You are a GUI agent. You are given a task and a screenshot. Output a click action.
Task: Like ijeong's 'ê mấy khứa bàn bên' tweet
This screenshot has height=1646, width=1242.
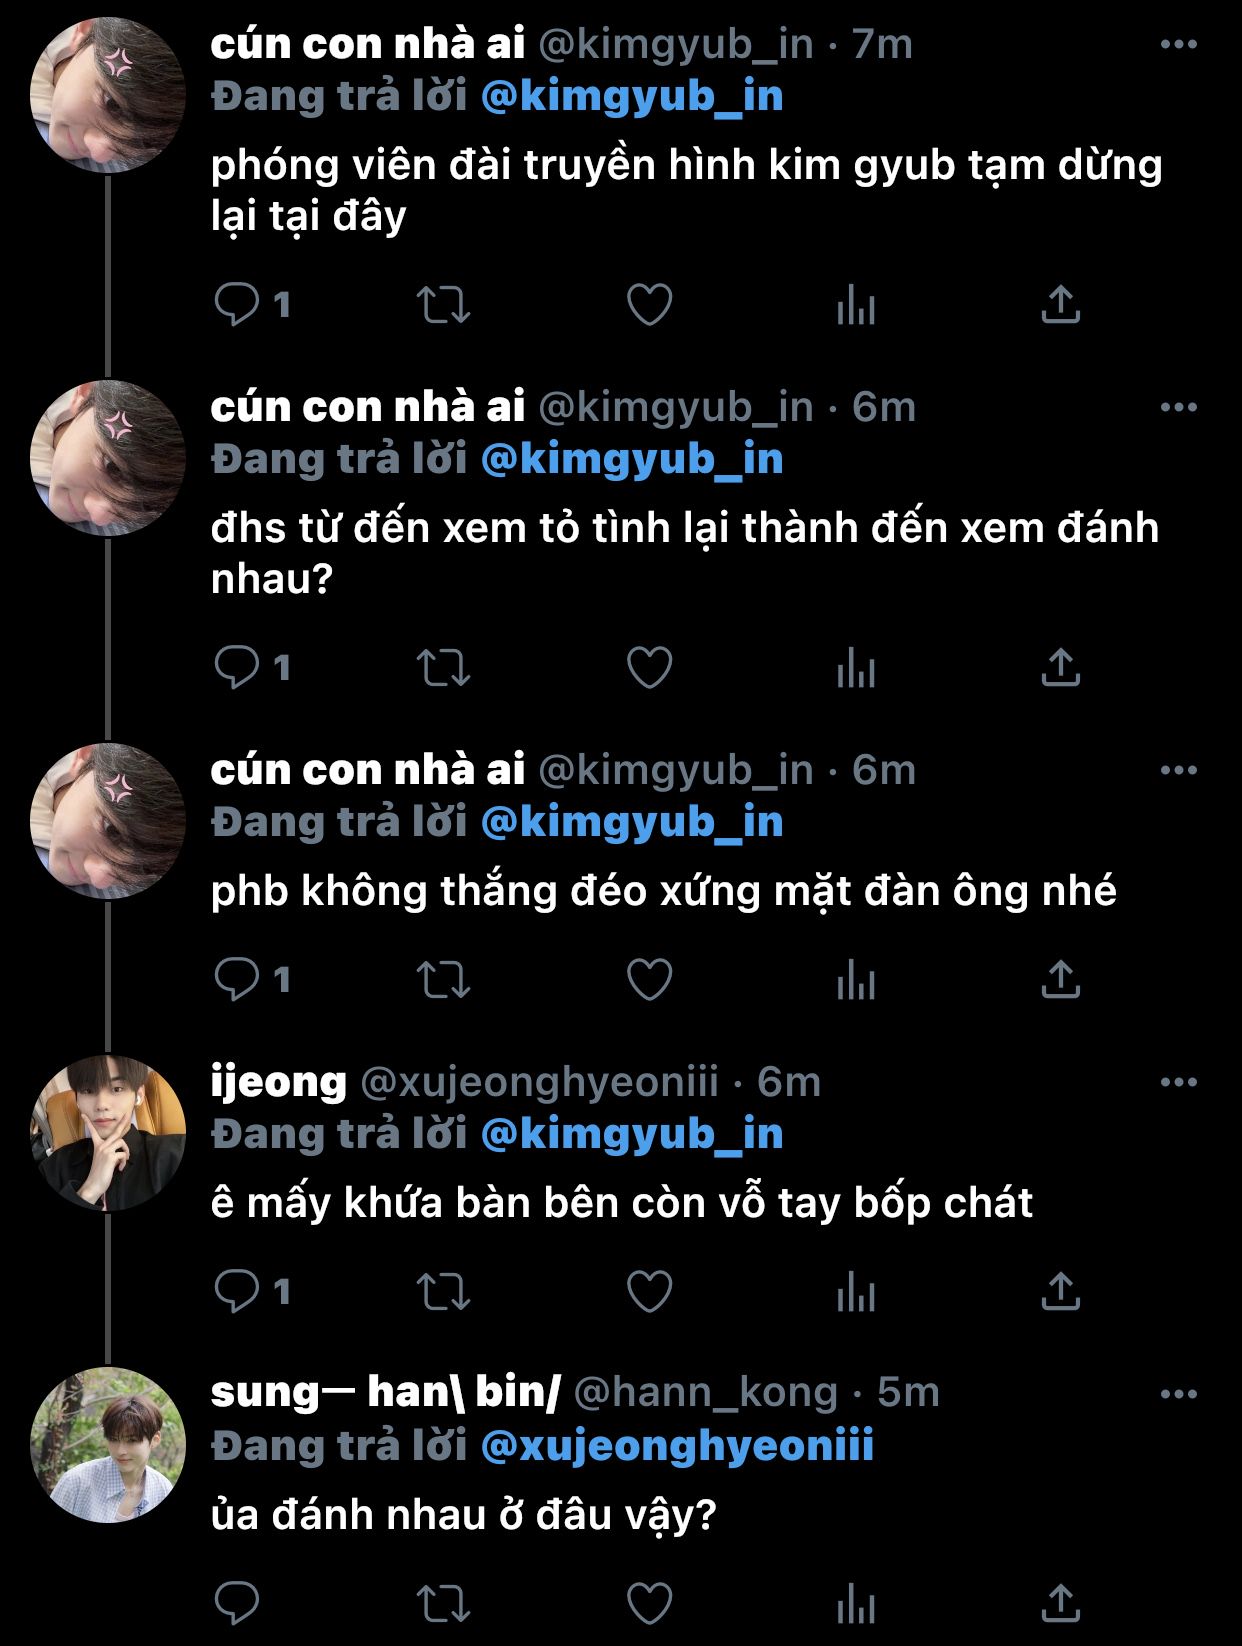coord(649,1291)
